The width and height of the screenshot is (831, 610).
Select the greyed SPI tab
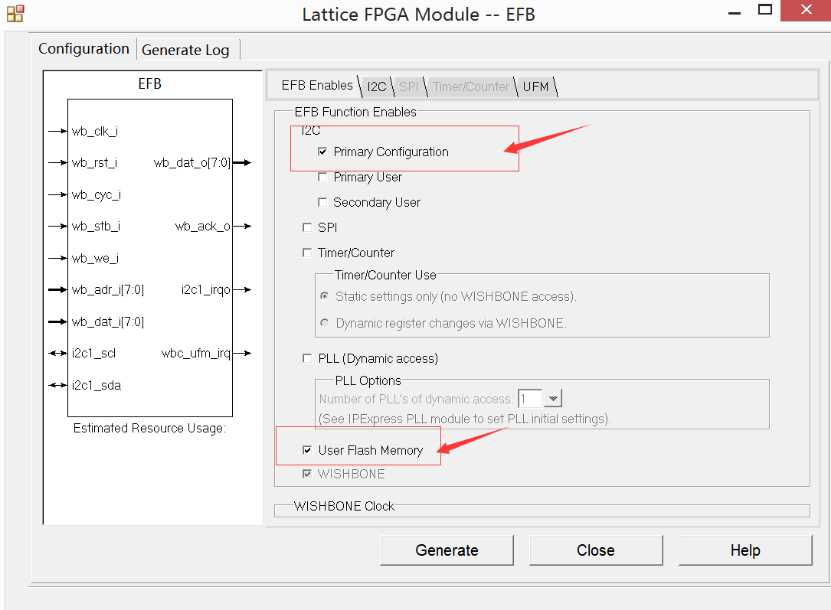(x=409, y=86)
